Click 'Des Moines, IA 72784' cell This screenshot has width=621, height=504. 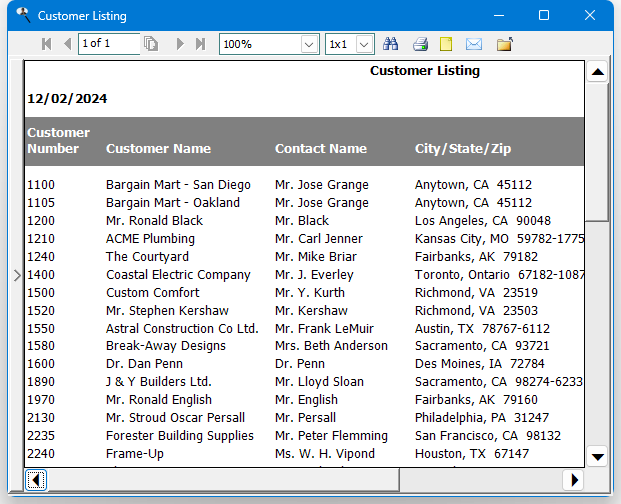click(x=479, y=363)
